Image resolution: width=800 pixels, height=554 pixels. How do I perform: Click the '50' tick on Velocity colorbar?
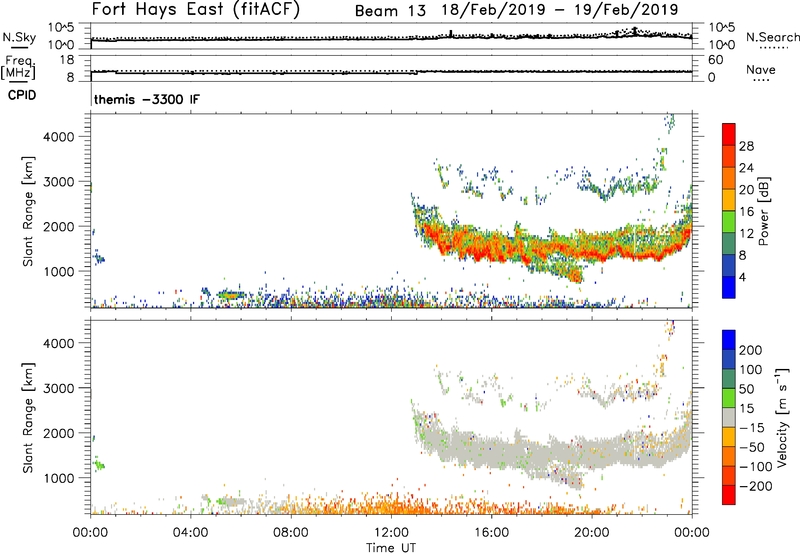click(746, 389)
